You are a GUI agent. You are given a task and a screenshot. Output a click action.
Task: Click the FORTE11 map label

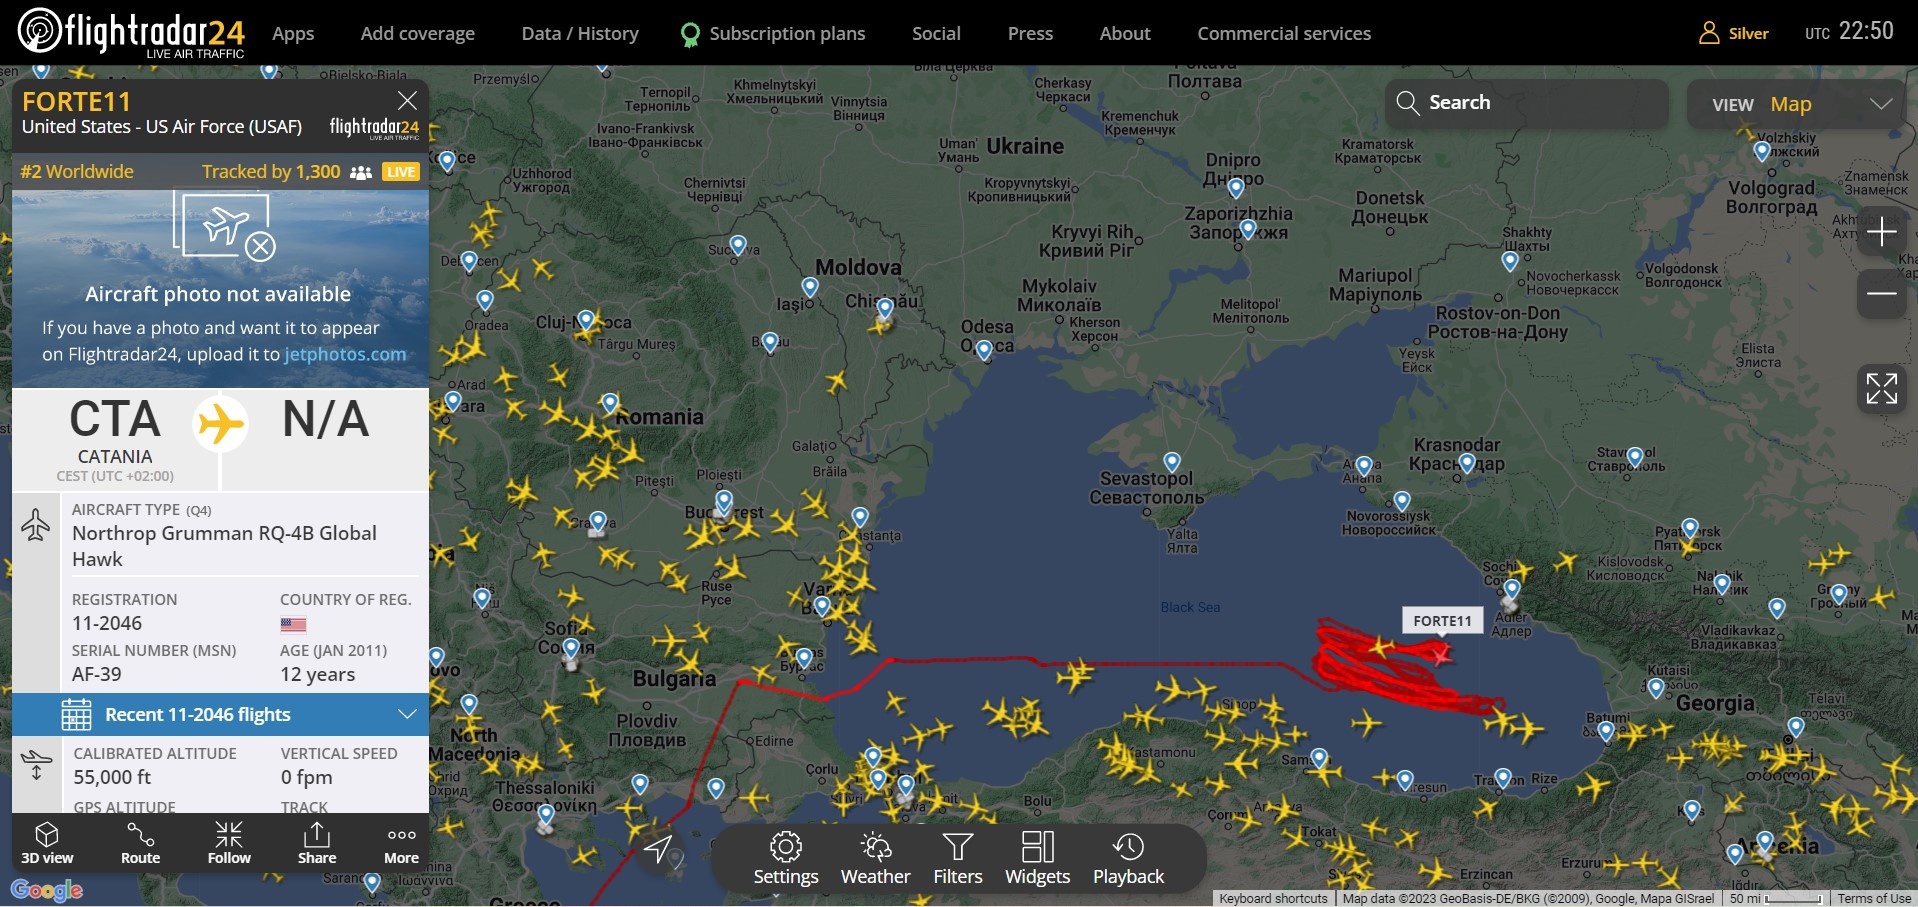tap(1442, 621)
